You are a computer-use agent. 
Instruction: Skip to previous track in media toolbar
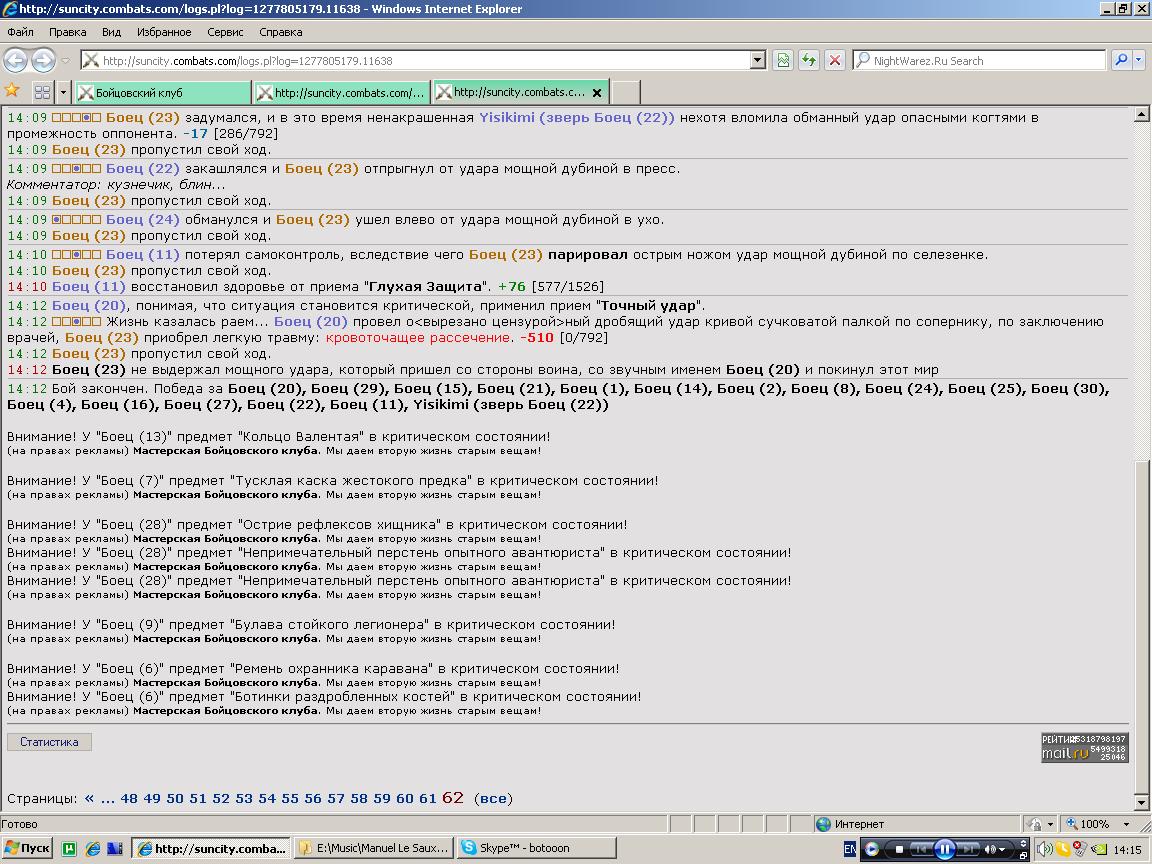click(x=921, y=849)
